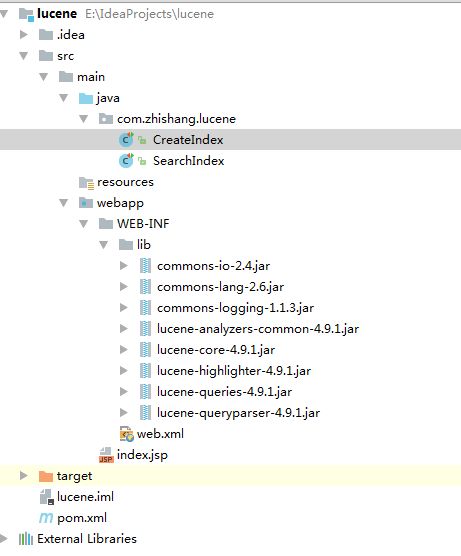Click the orange target folder icon
This screenshot has height=556, width=461.
tap(46, 476)
